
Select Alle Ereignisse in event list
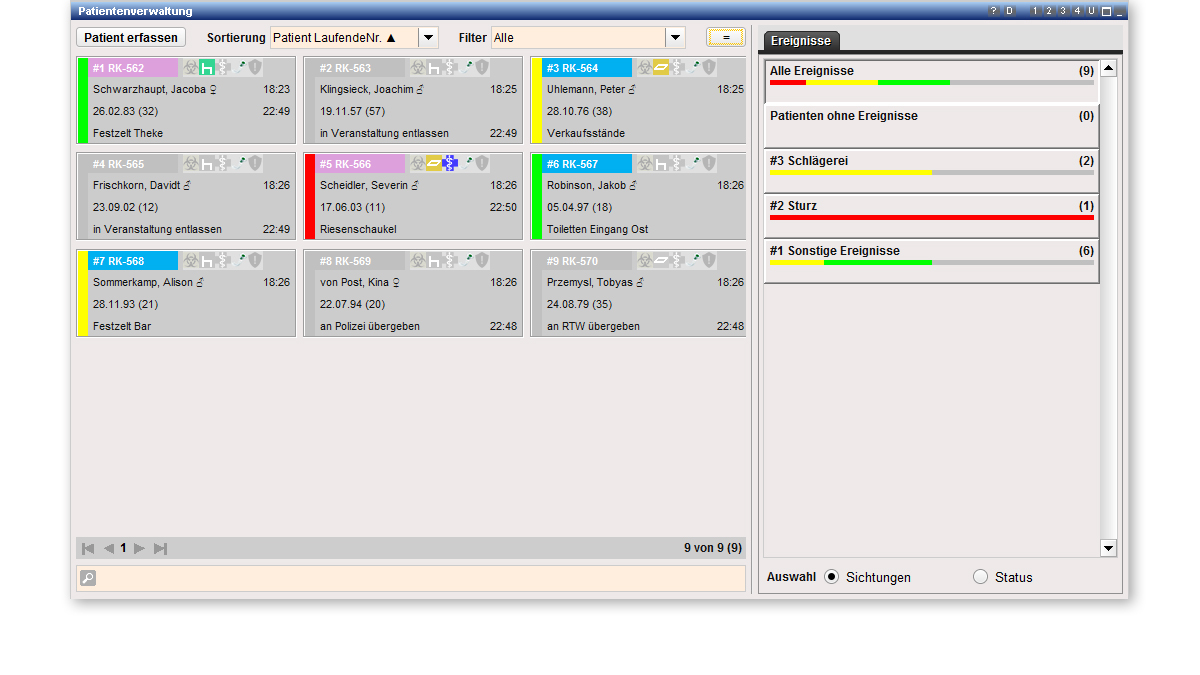pos(931,81)
